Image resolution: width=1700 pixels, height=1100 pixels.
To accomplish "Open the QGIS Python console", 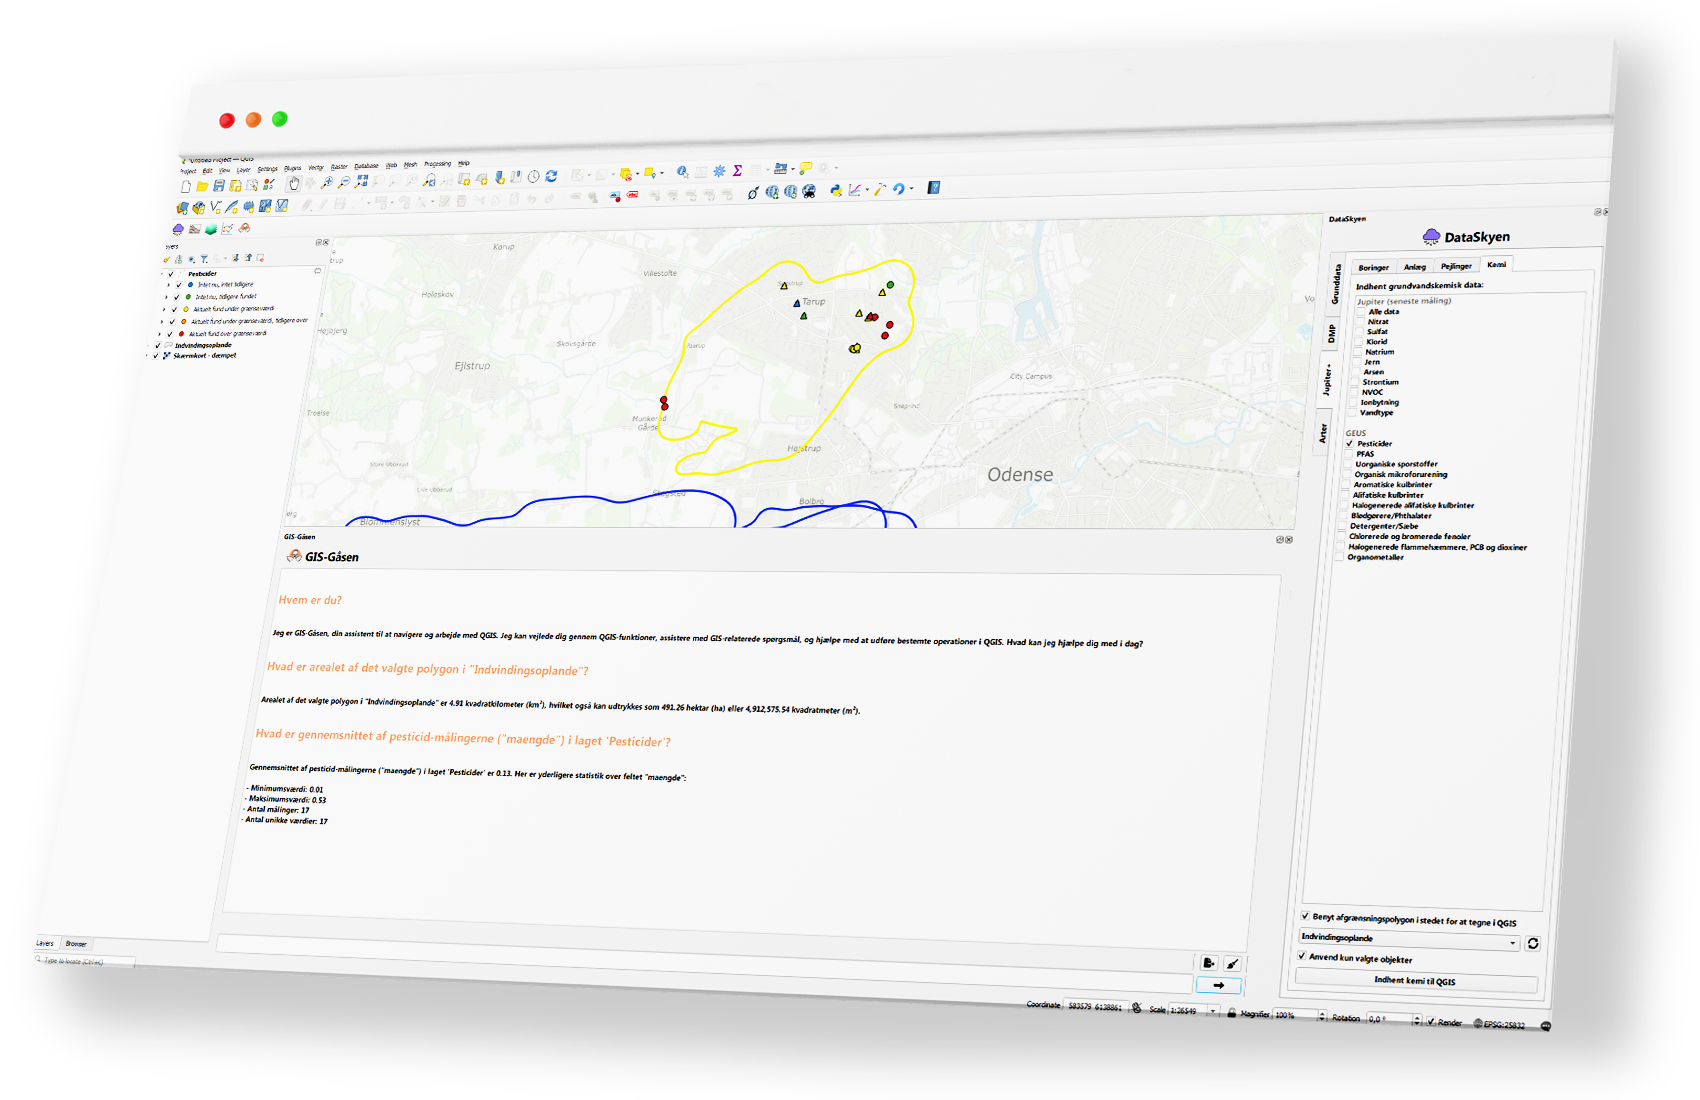I will (835, 191).
